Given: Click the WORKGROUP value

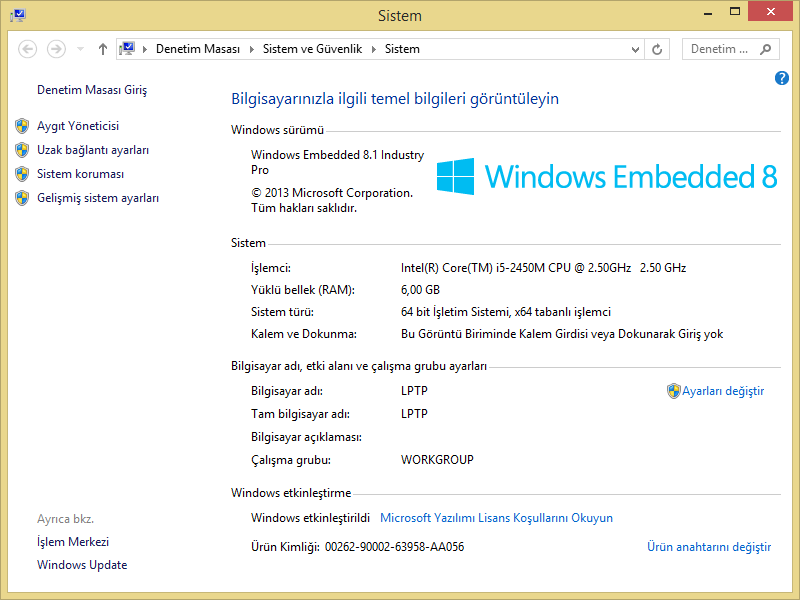Looking at the screenshot, I should [x=437, y=460].
